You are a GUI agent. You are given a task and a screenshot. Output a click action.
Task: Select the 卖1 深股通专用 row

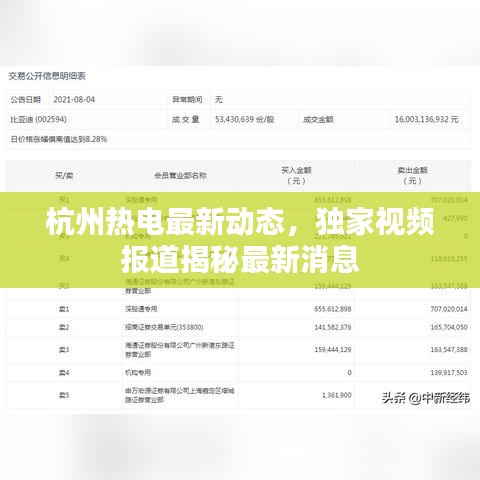pos(239,309)
